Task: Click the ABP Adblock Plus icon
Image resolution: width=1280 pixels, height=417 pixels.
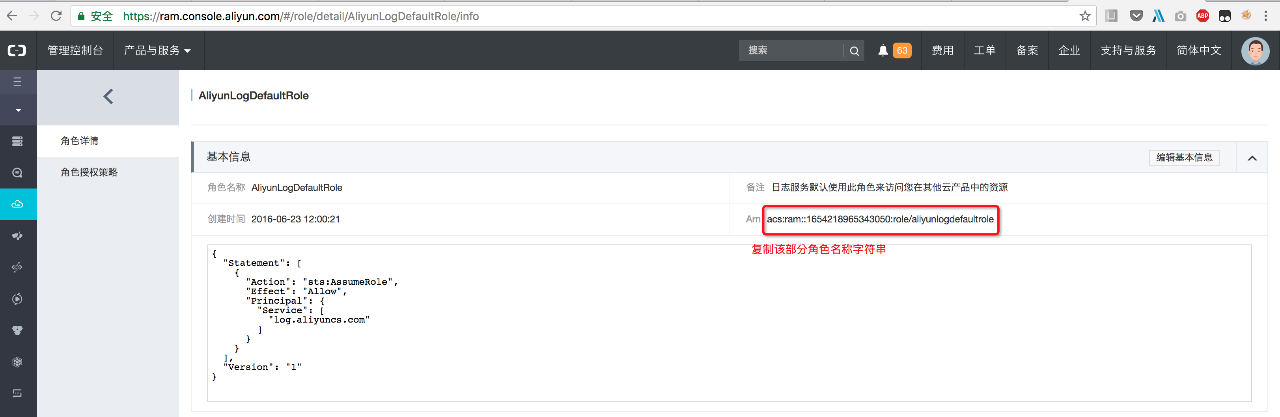Action: (x=1203, y=16)
